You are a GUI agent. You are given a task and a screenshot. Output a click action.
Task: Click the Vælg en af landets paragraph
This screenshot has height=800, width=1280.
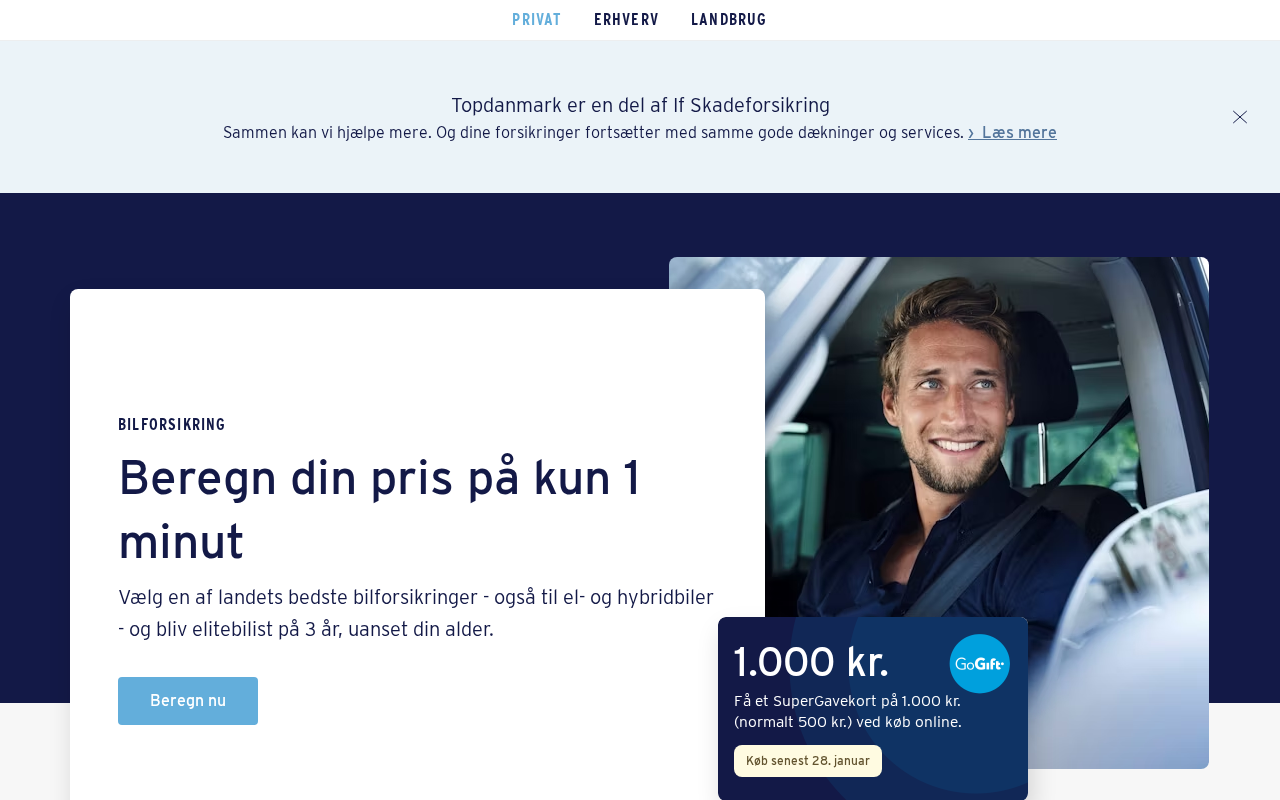click(x=416, y=614)
